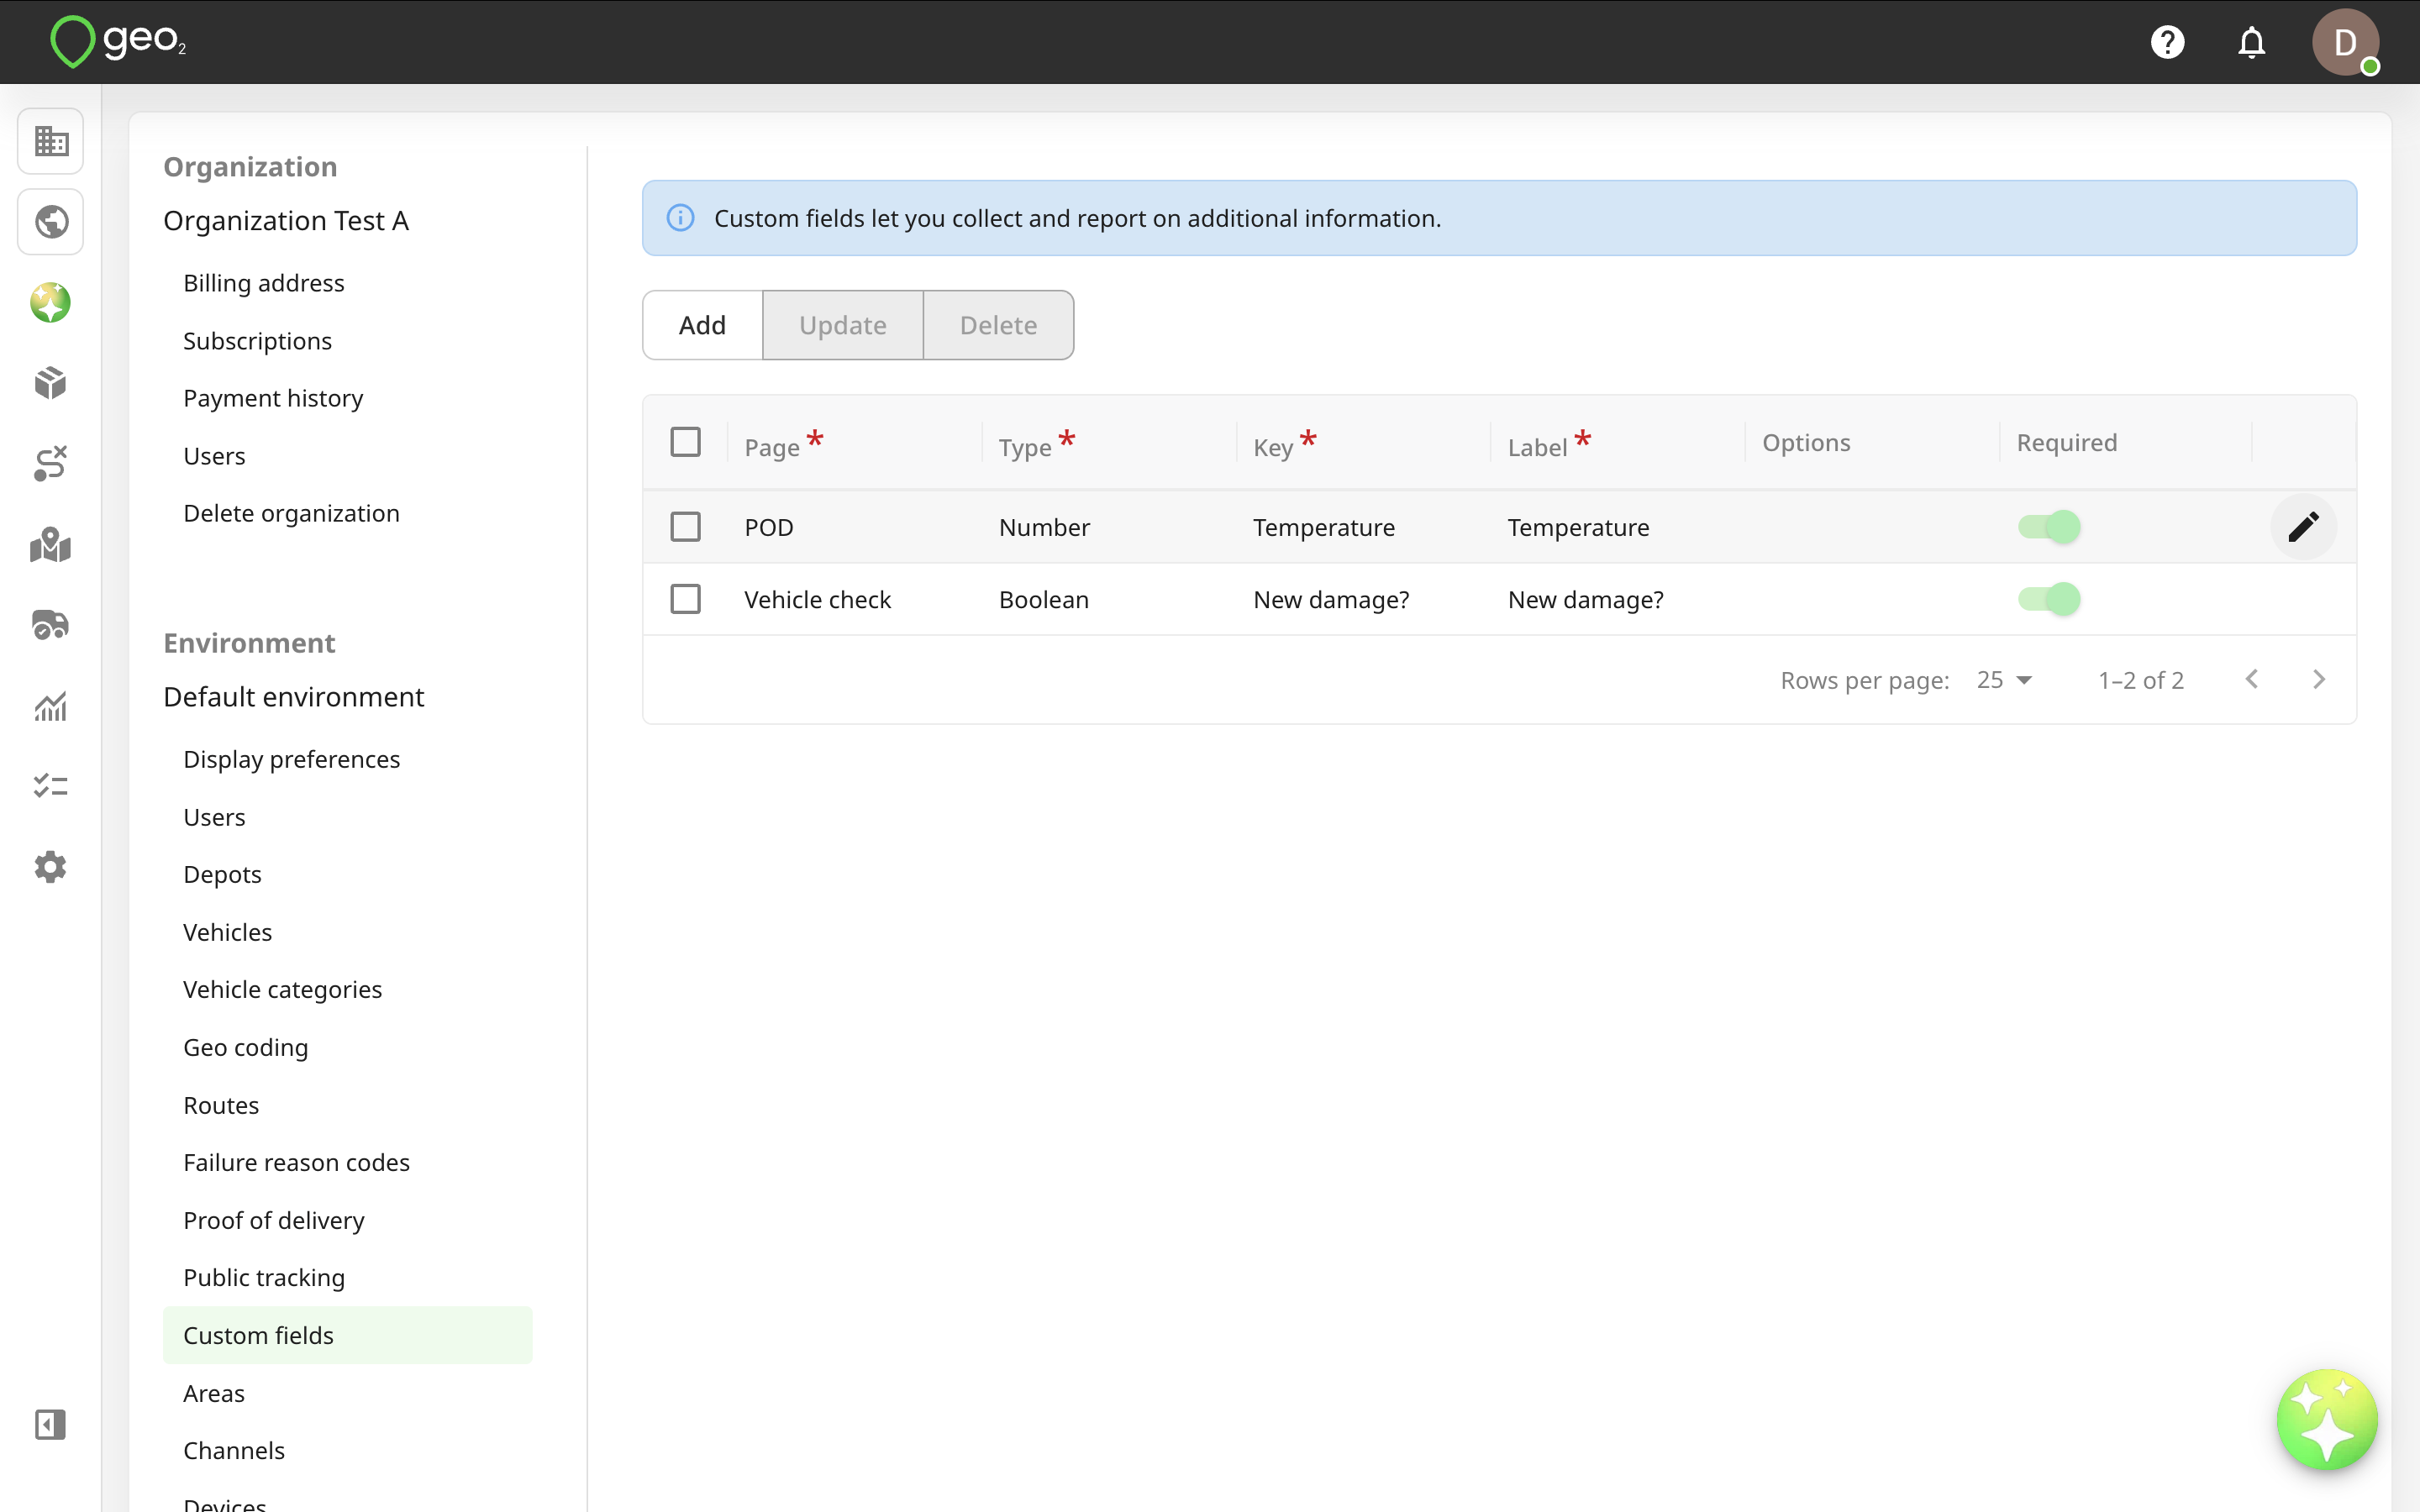Open the checklist sidebar icon
The image size is (2420, 1512).
pyautogui.click(x=50, y=786)
